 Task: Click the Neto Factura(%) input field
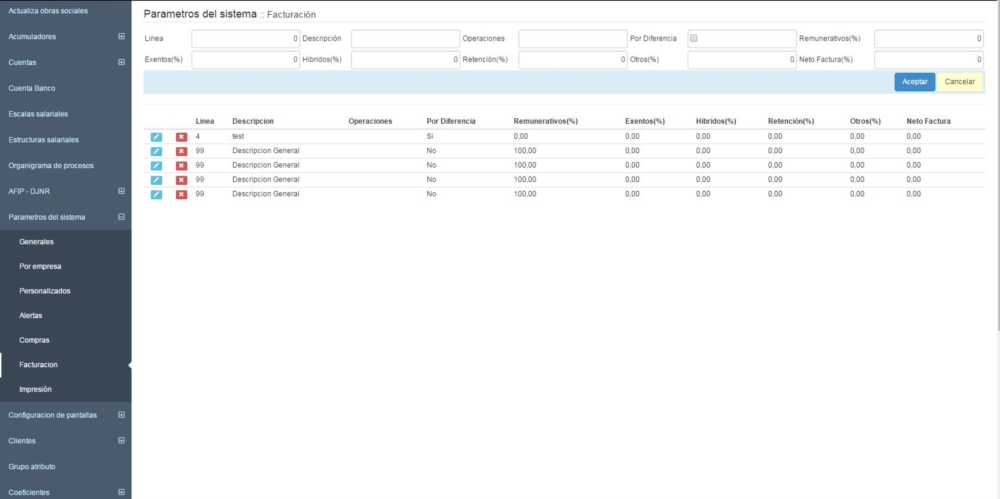click(x=928, y=60)
